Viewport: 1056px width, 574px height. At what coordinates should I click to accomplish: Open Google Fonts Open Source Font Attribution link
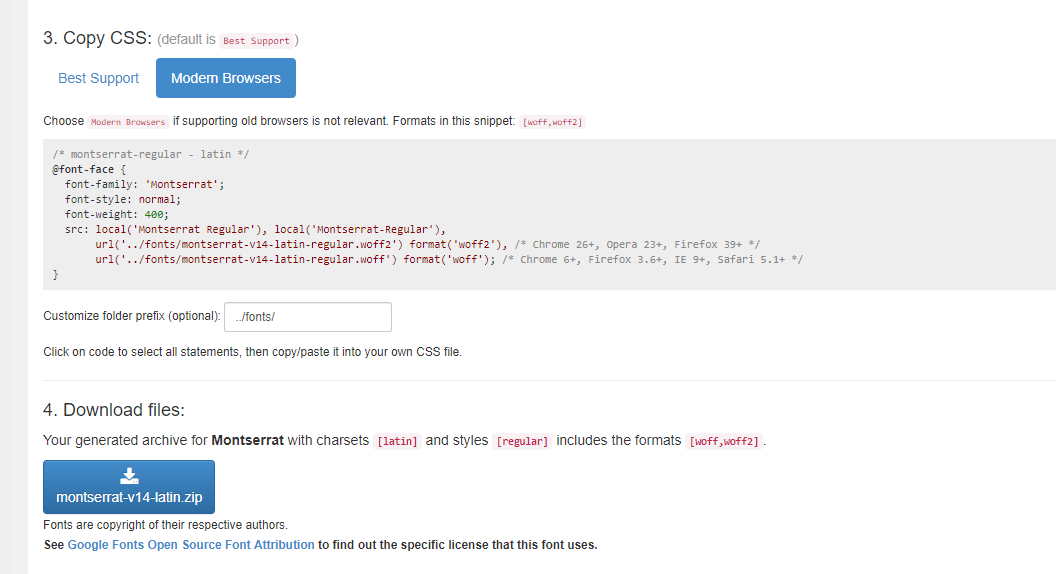[x=191, y=544]
